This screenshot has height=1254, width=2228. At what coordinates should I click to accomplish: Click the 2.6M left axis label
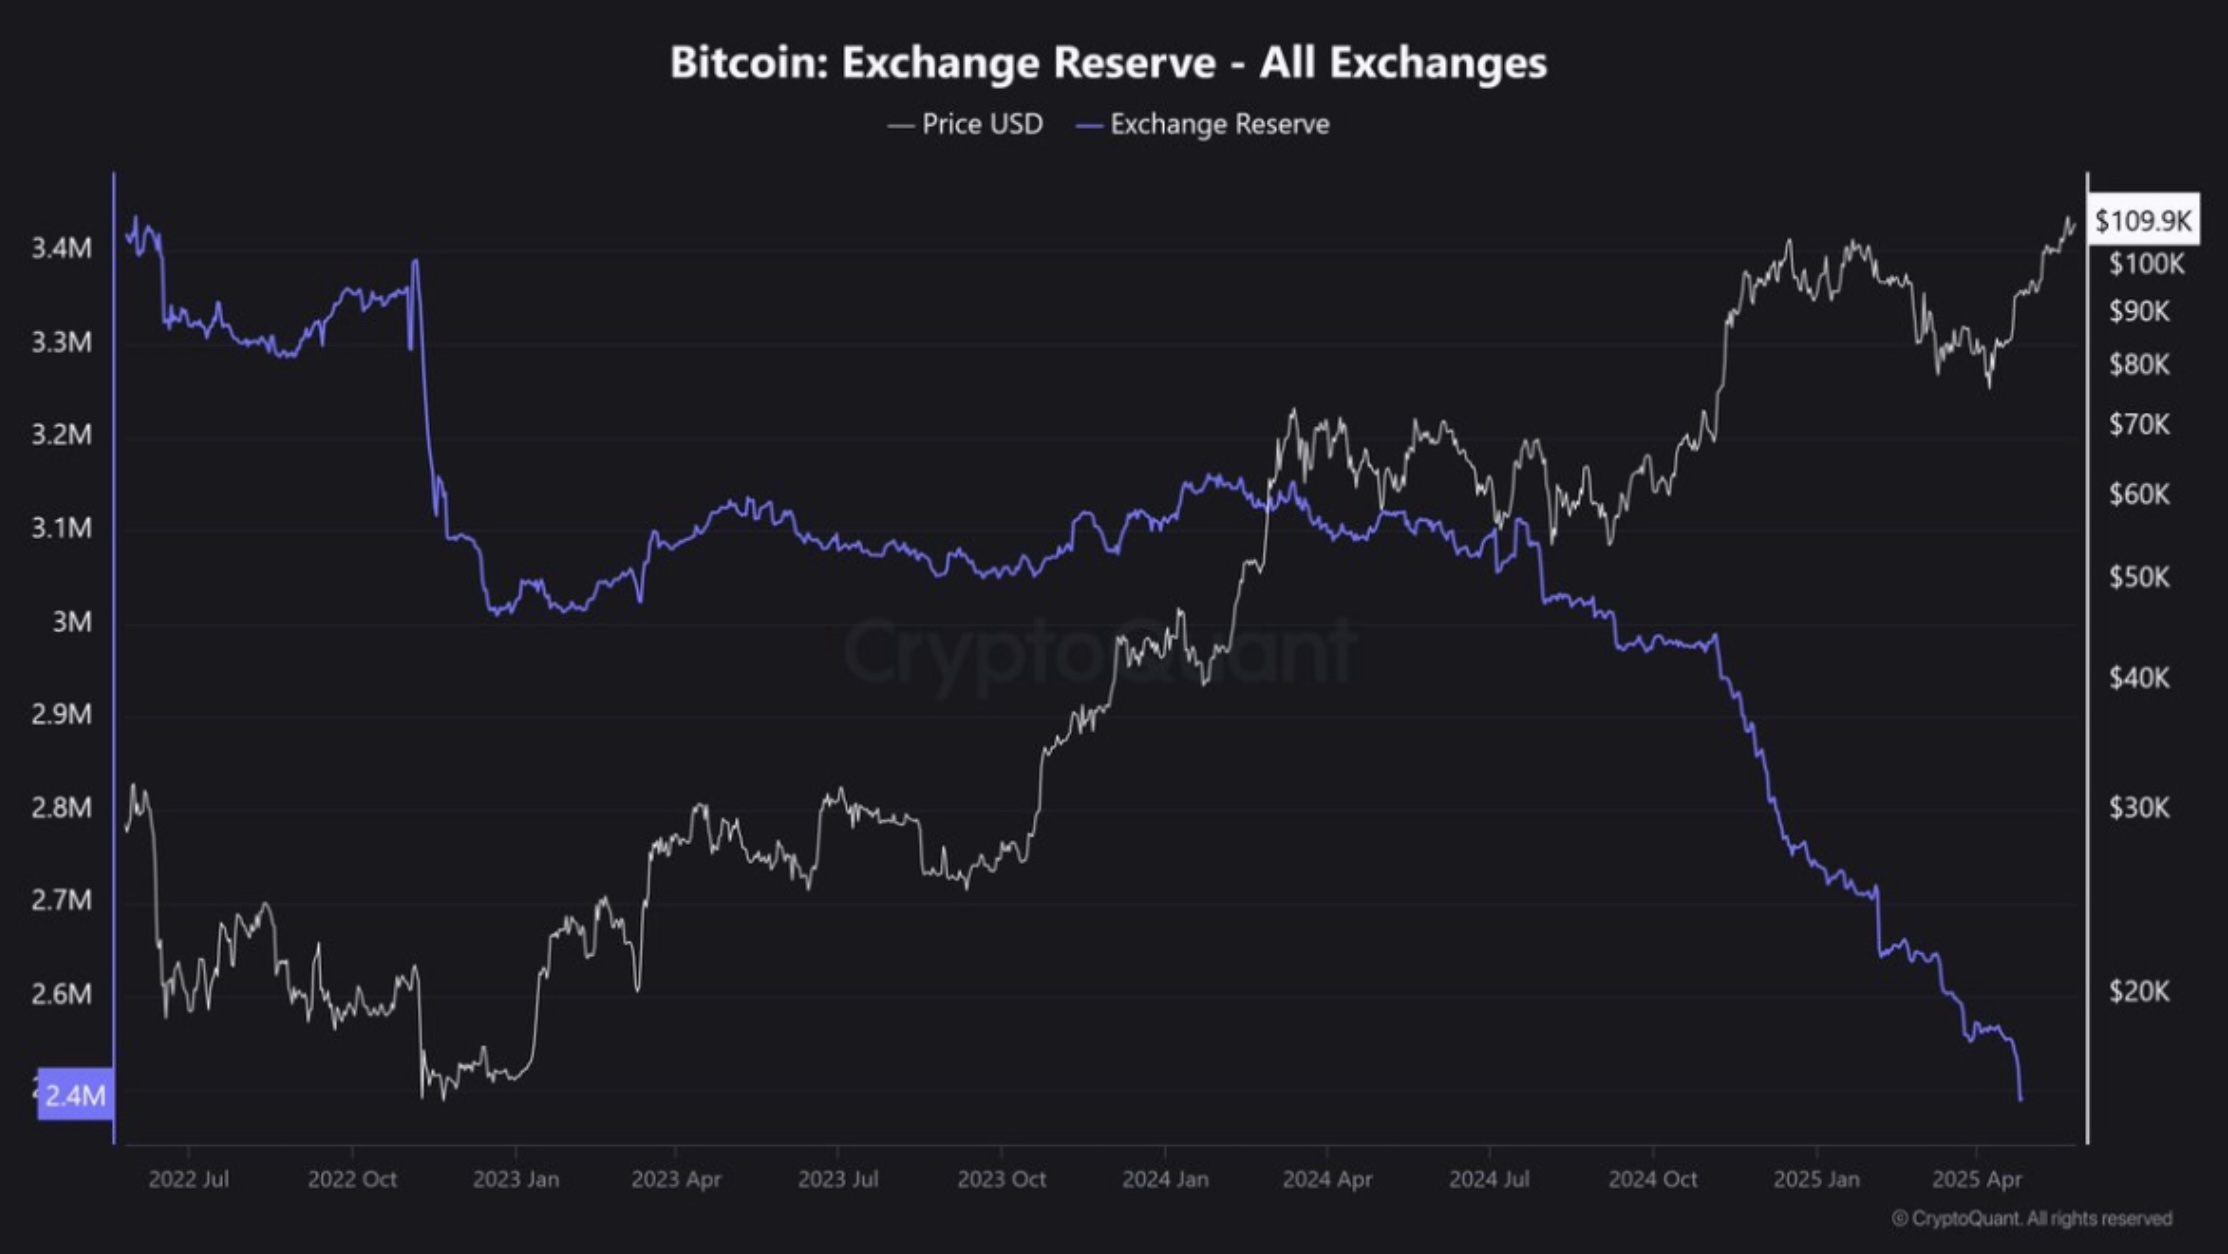tap(61, 994)
